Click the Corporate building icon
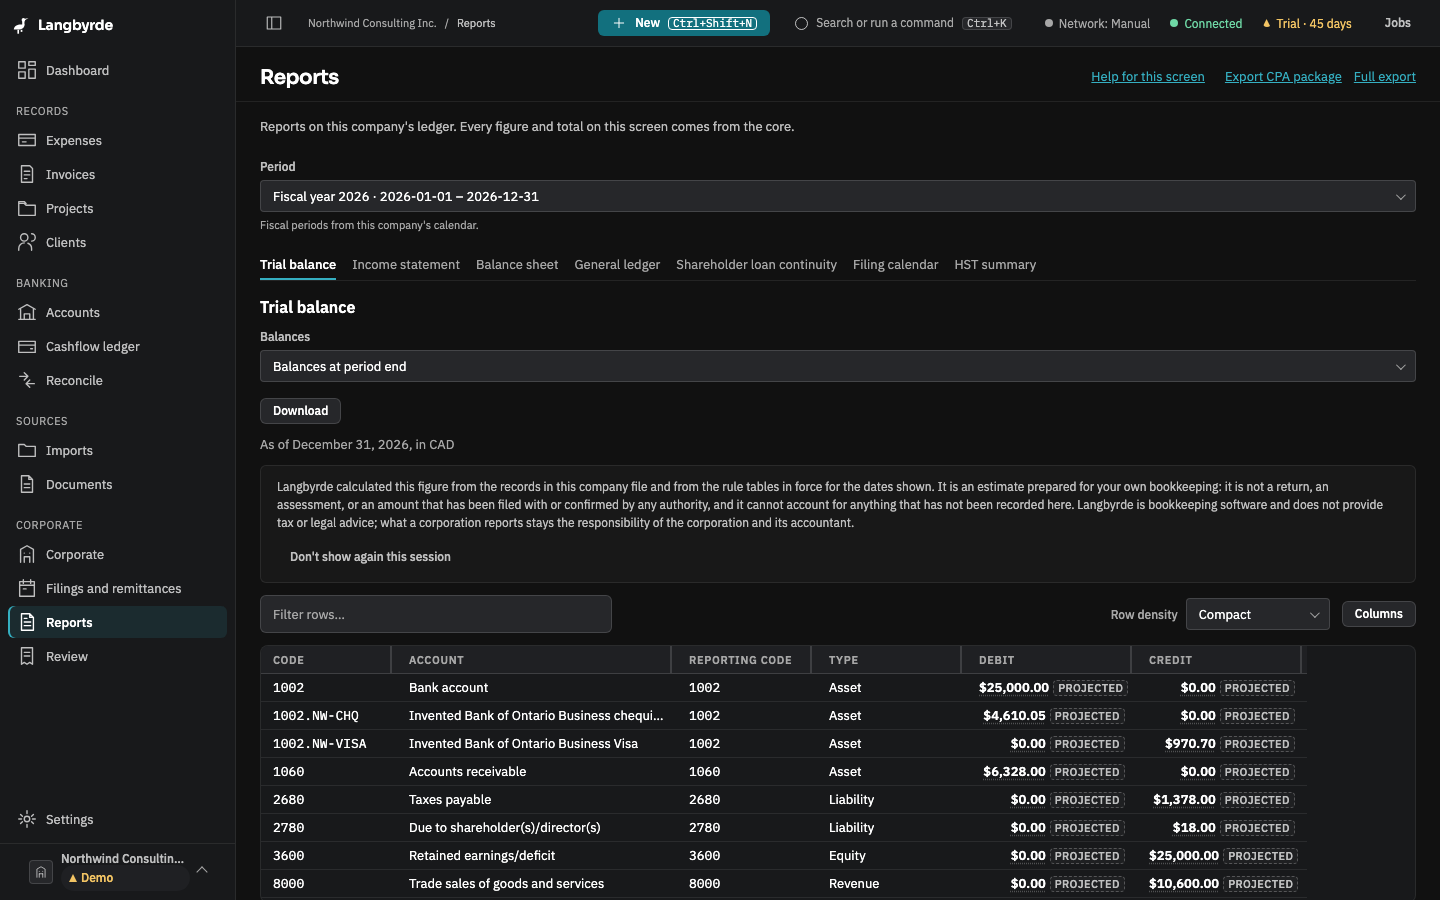This screenshot has height=900, width=1440. 27,554
